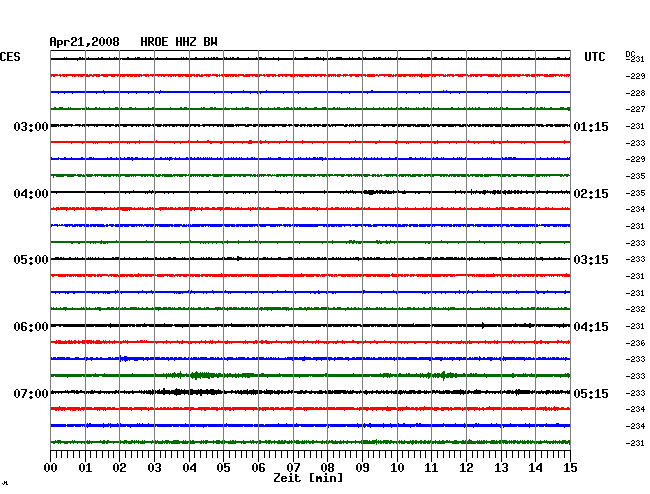Screen dimensions: 650x494
Task: Click the DC offset value -232
Action: 635,309
